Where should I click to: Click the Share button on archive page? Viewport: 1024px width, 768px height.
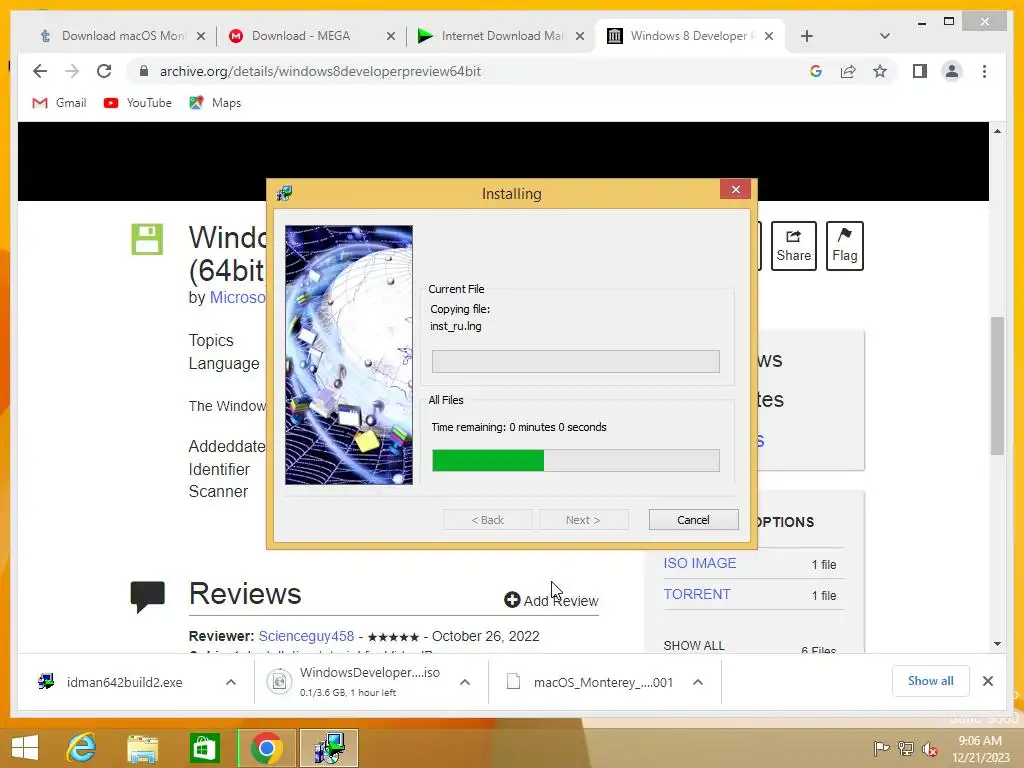(793, 246)
